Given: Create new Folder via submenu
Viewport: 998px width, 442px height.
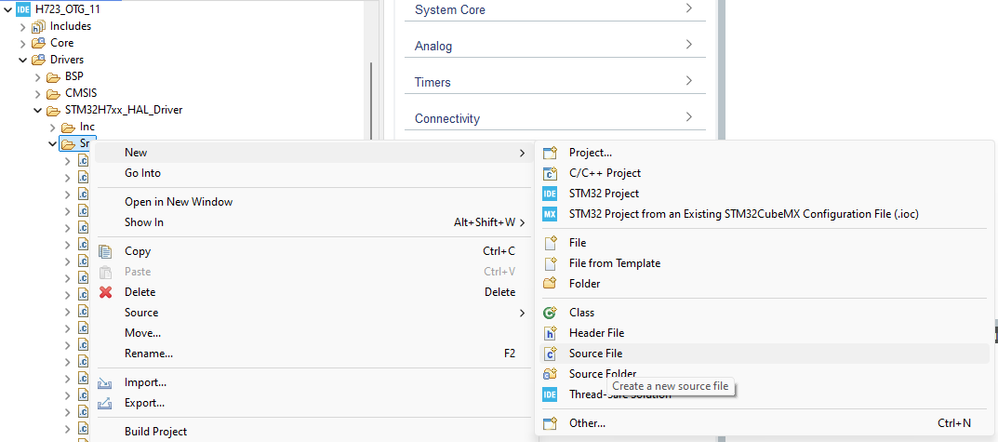Looking at the screenshot, I should 764,283.
